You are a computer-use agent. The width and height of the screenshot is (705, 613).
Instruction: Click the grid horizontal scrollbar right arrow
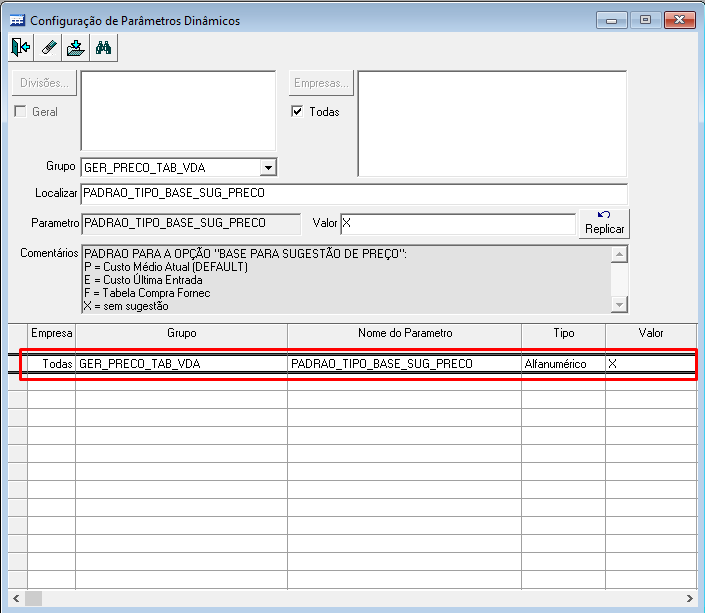[x=690, y=599]
